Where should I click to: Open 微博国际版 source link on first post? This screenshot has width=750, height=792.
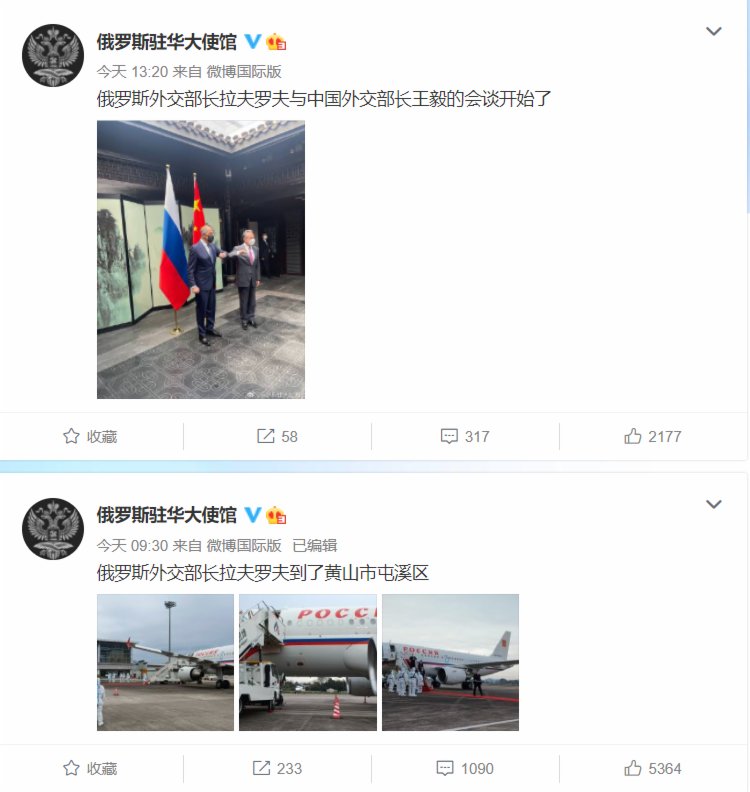[x=244, y=72]
